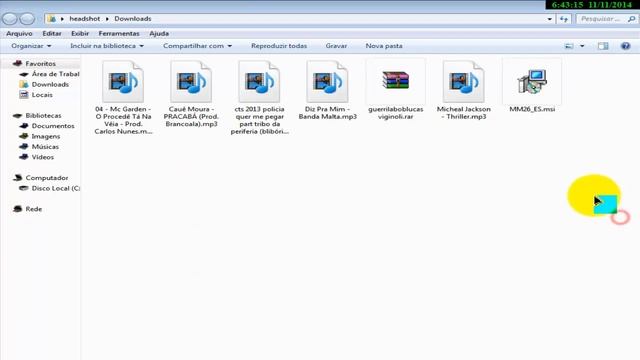Click the Vídeos library icon

pos(24,157)
